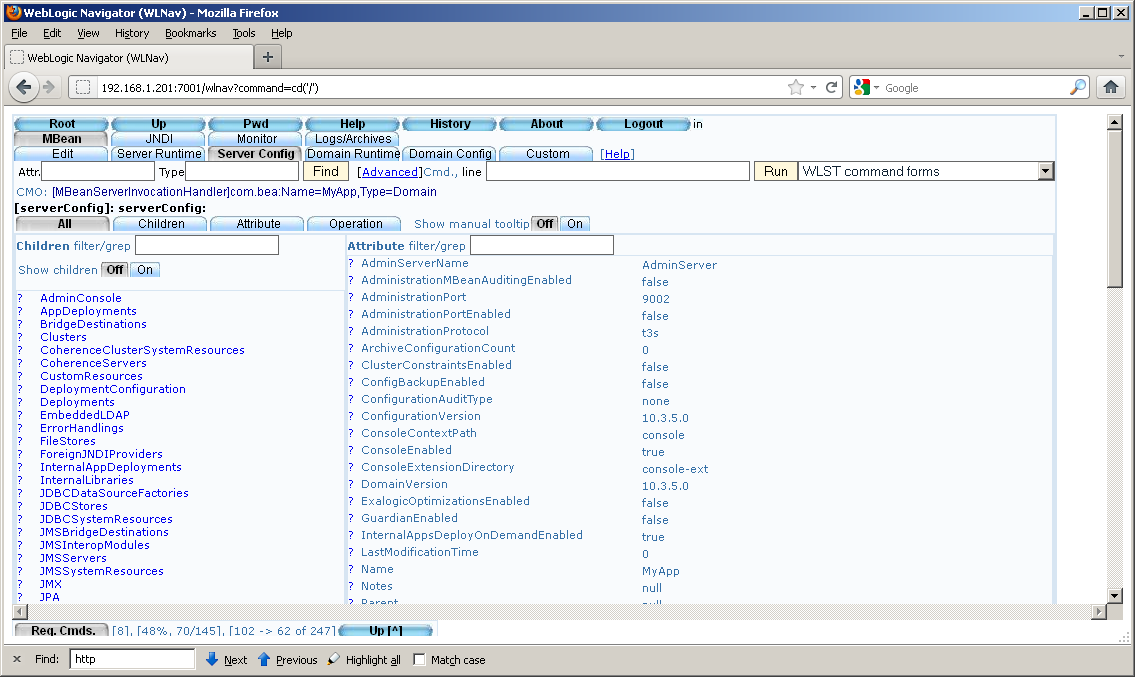This screenshot has width=1135, height=677.
Task: Click the Google search magnifier icon
Action: tap(1078, 87)
